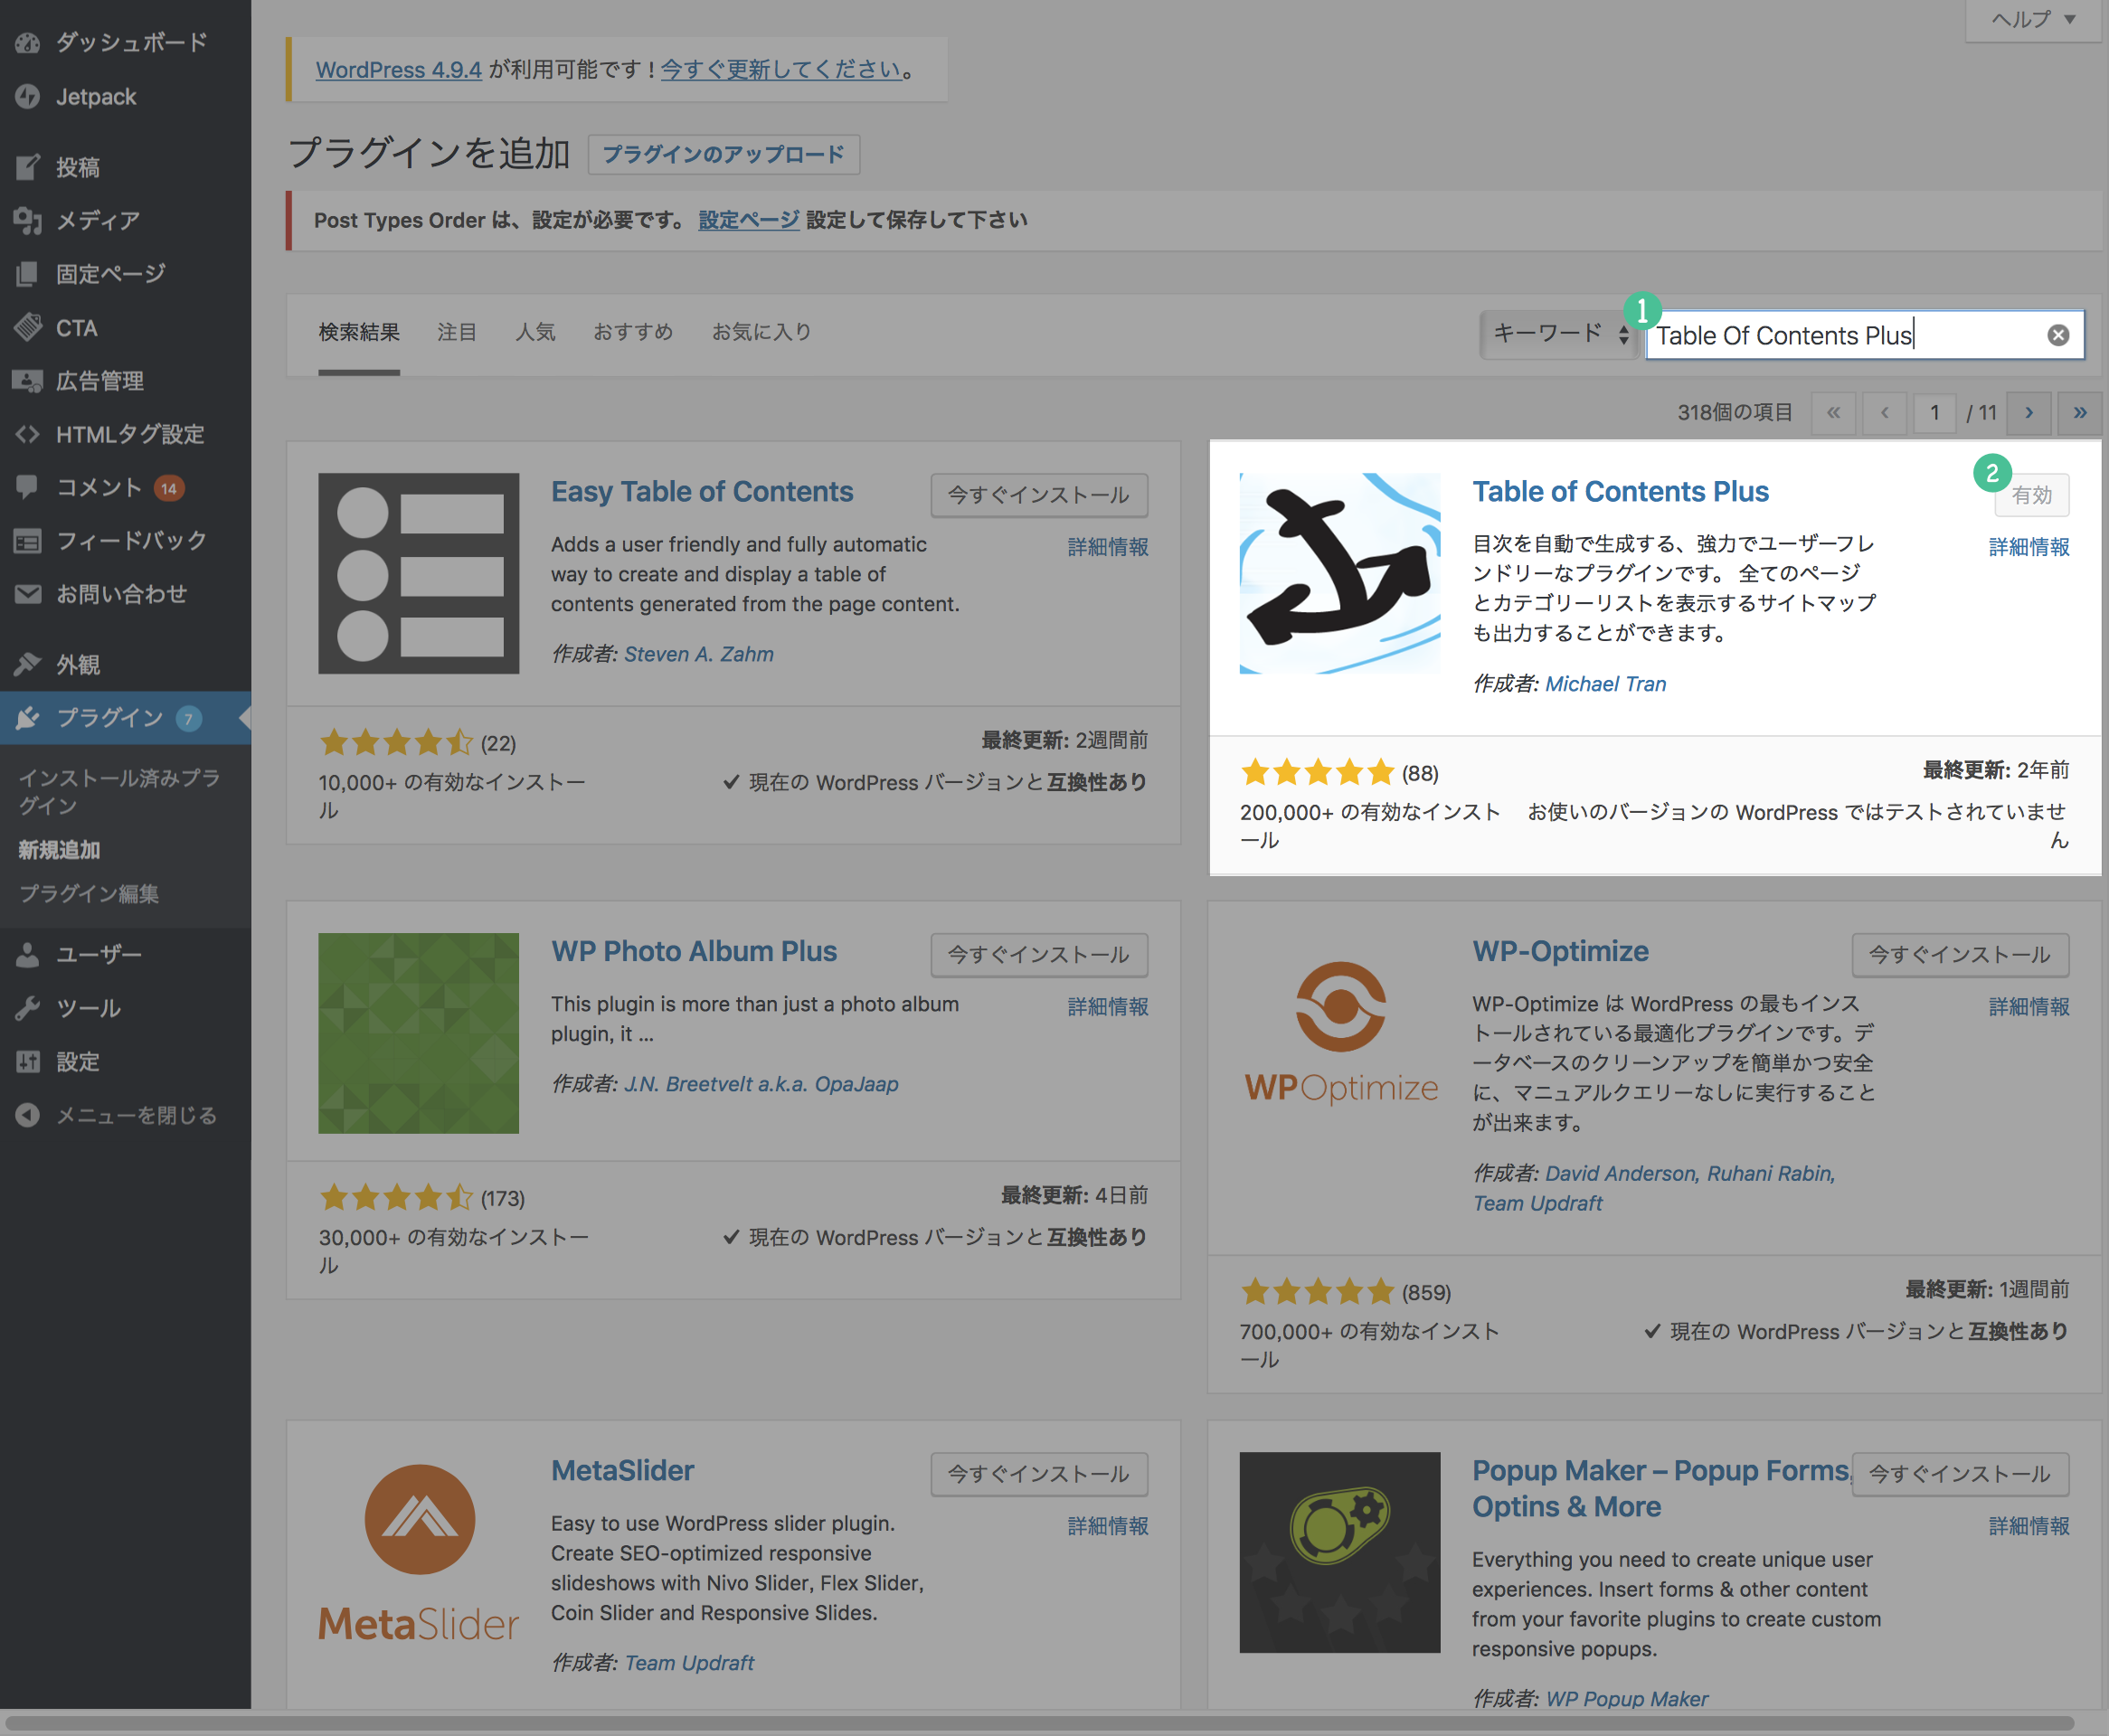The height and width of the screenshot is (1736, 2109).
Task: Select the 新規追加 submenu item
Action: pyautogui.click(x=59, y=850)
